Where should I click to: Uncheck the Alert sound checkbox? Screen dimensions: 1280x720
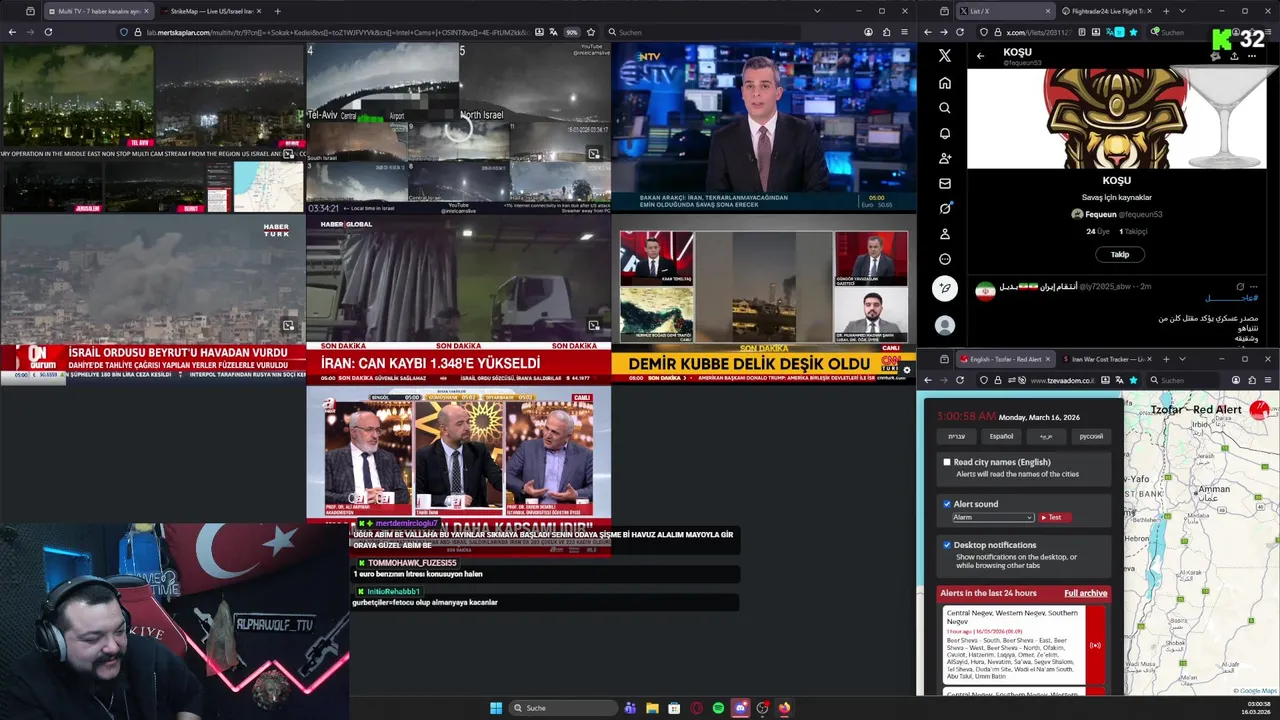(947, 504)
